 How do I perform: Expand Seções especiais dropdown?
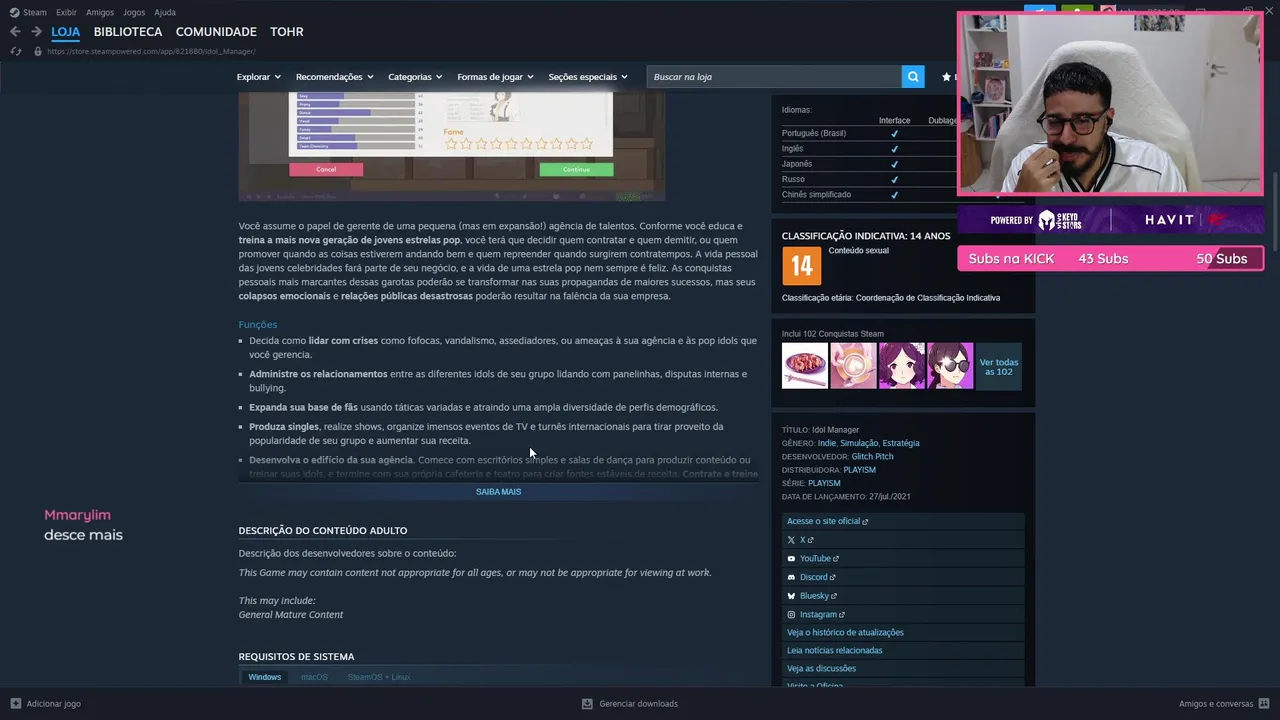click(x=588, y=77)
